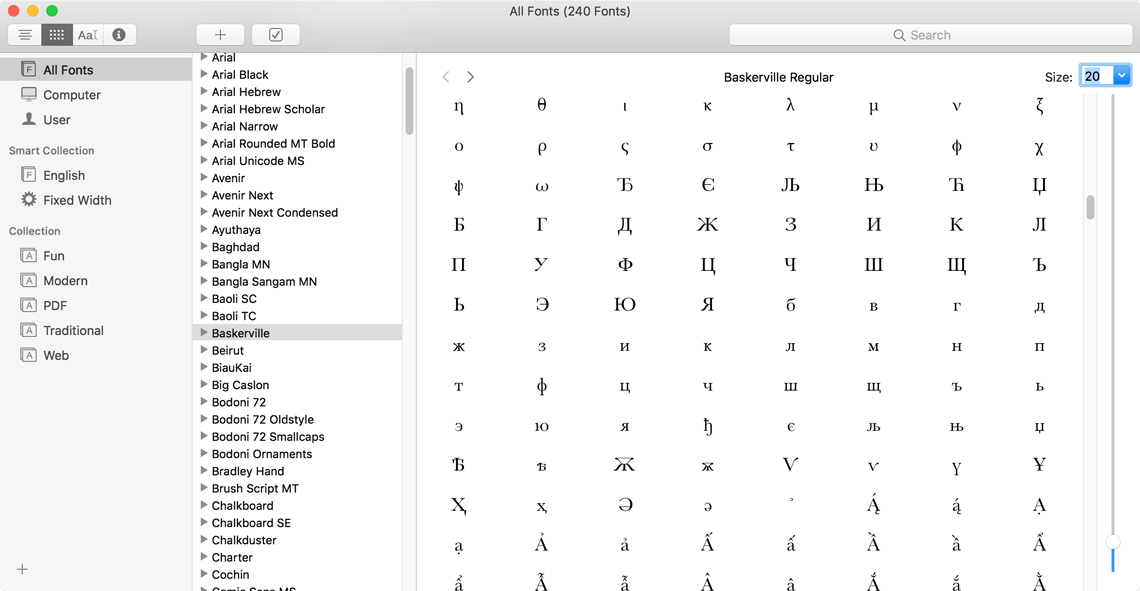Validate fonts using the checkmark toolbar icon
1140x591 pixels.
(275, 33)
